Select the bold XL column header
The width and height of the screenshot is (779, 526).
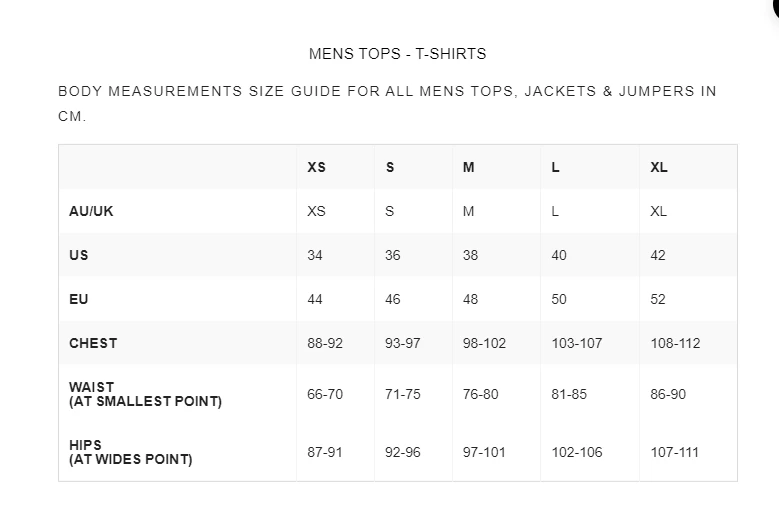(x=658, y=167)
